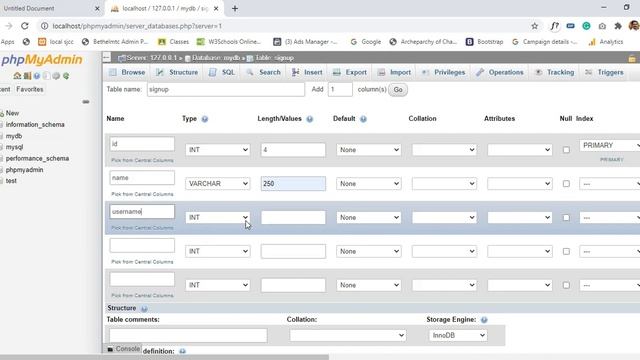Open VARCHAR type dropdown for name row

click(x=218, y=184)
